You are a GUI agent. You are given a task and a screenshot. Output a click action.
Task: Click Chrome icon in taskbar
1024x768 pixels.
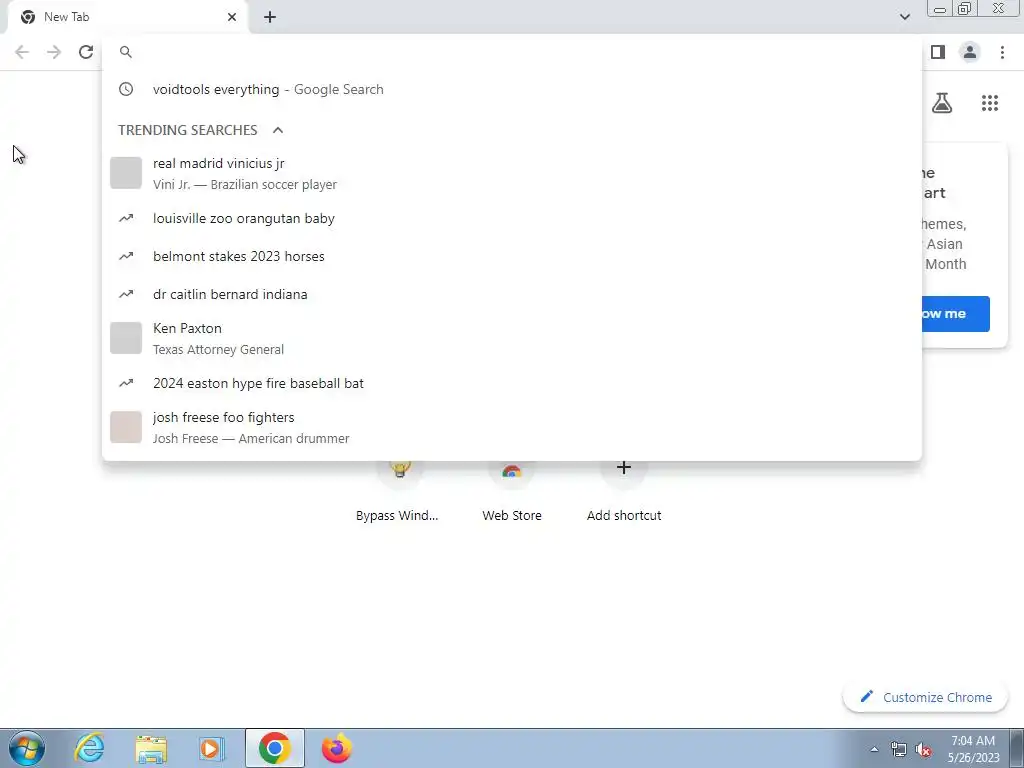click(274, 748)
